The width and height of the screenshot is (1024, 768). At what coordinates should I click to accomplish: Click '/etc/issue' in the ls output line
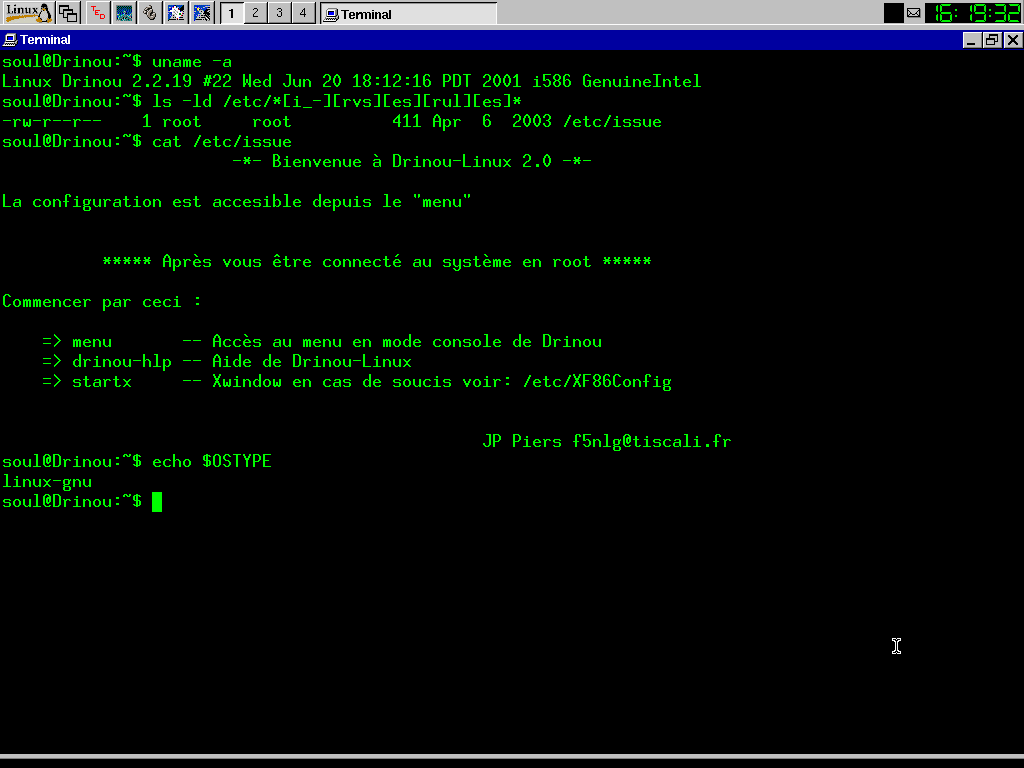click(612, 122)
